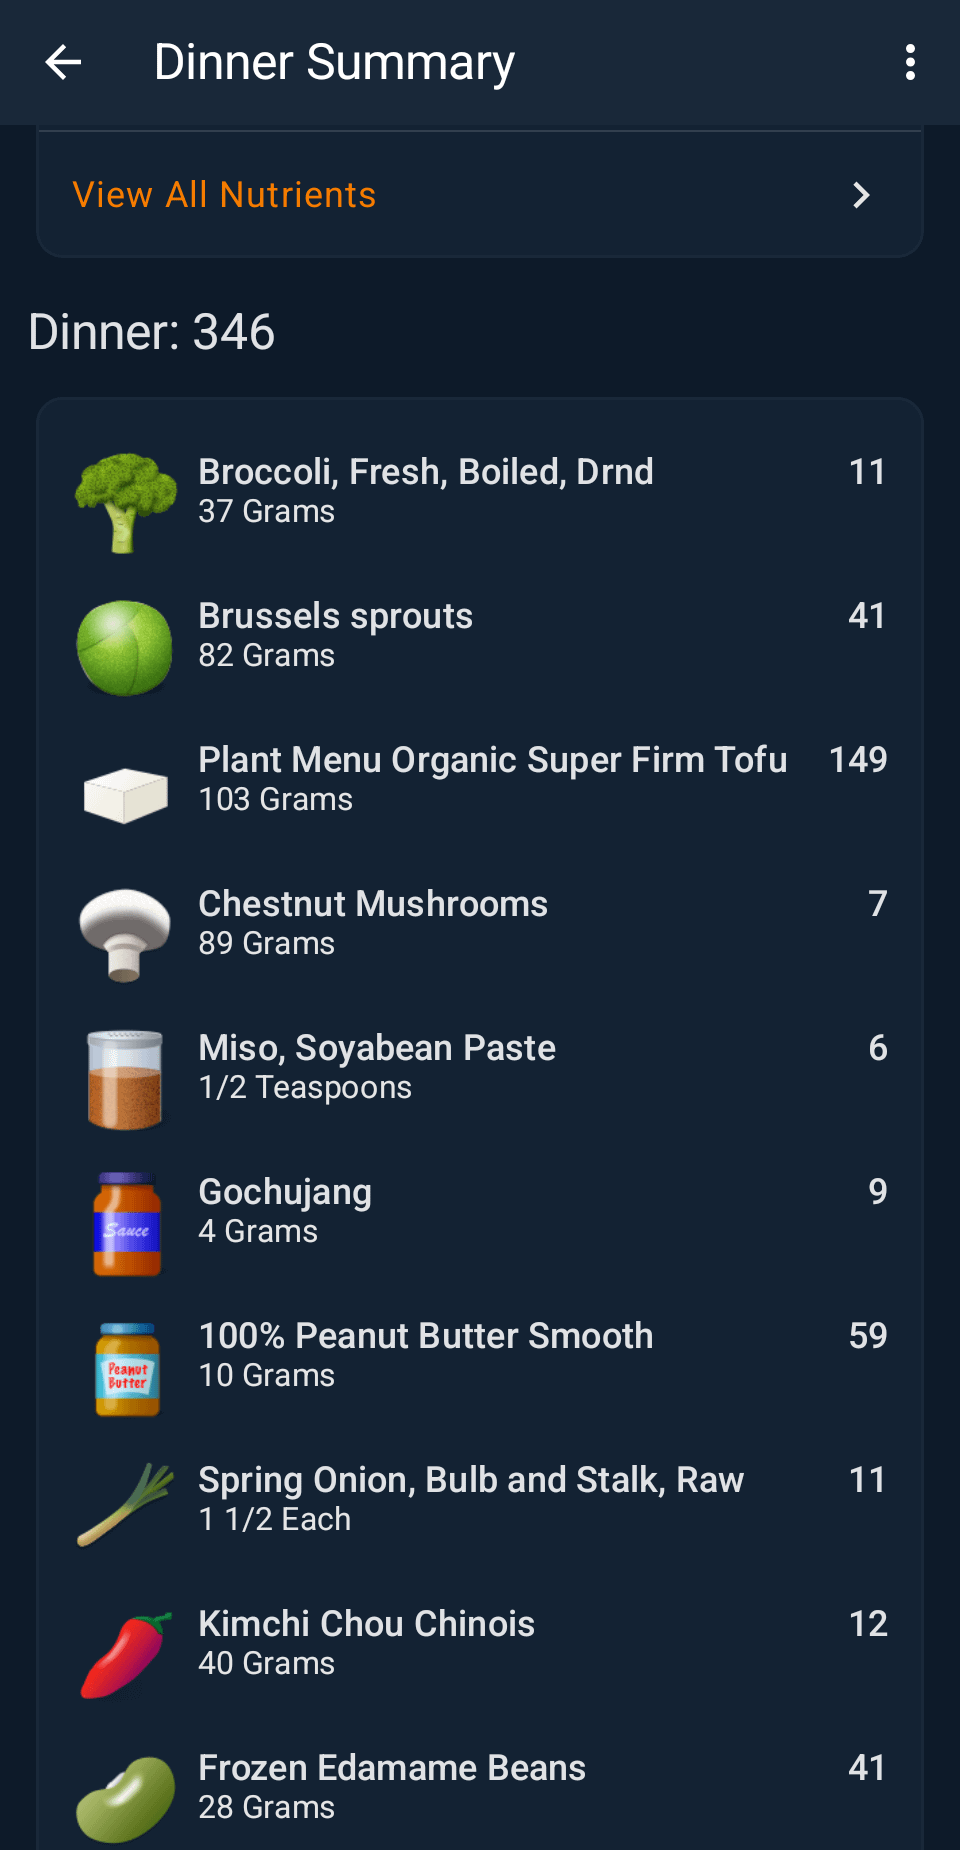Tap the Gochujang sauce jar icon
Image resolution: width=960 pixels, height=1850 pixels.
[127, 1224]
